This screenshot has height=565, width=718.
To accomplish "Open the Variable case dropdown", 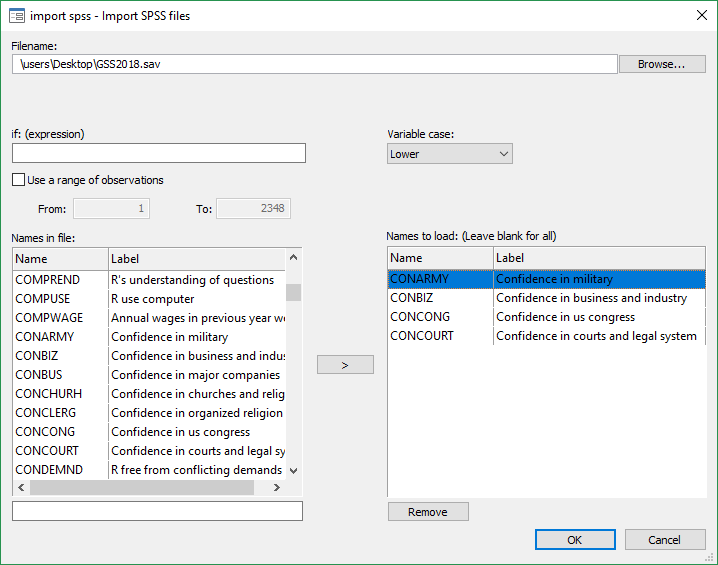I will (x=450, y=154).
